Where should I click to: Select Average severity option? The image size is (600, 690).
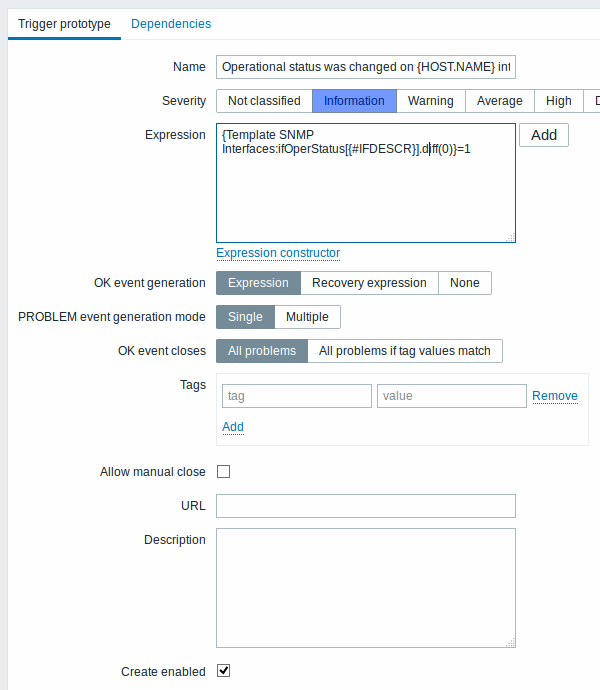click(x=500, y=101)
